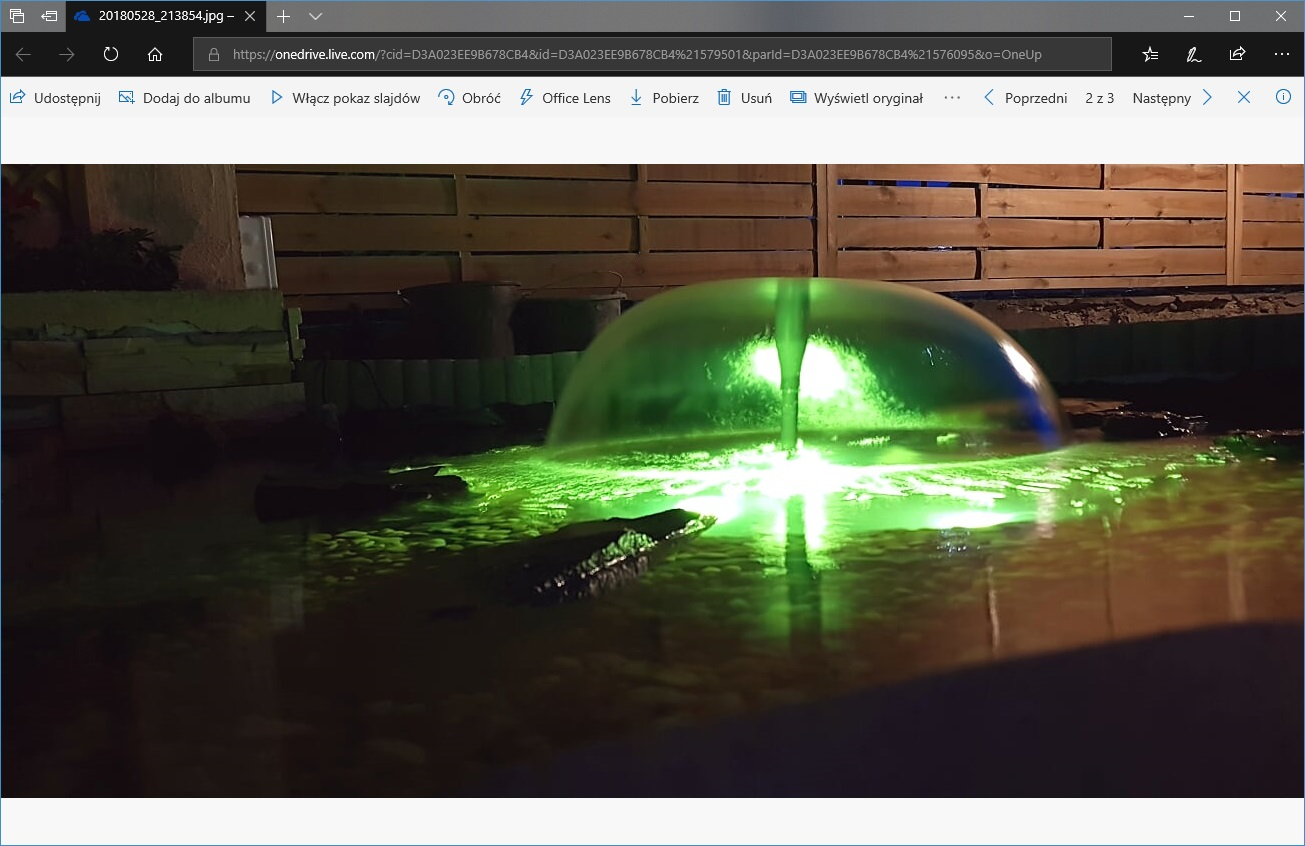Image resolution: width=1305 pixels, height=846 pixels.
Task: Click Udostępnij to share the photo
Action: click(55, 98)
